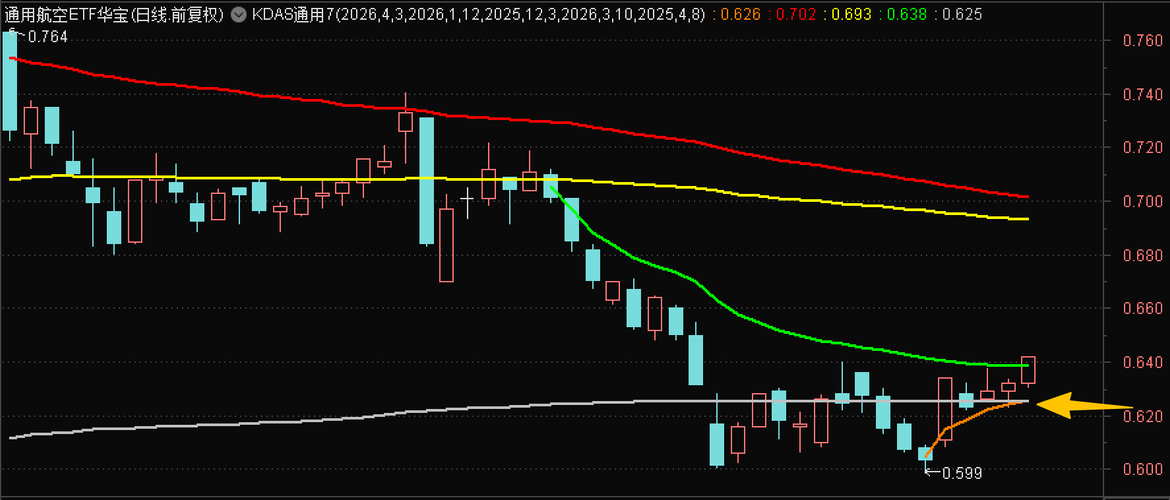1170x500 pixels.
Task: Click the tall cyan candlestick below 0.740 peak
Action: pyautogui.click(x=426, y=181)
